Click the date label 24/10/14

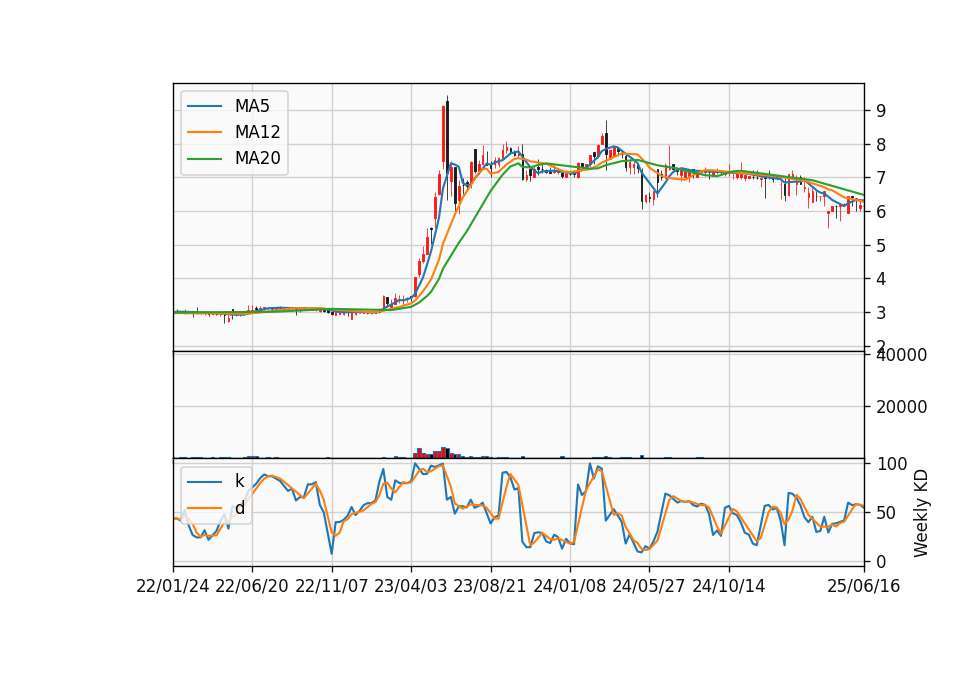[729, 586]
